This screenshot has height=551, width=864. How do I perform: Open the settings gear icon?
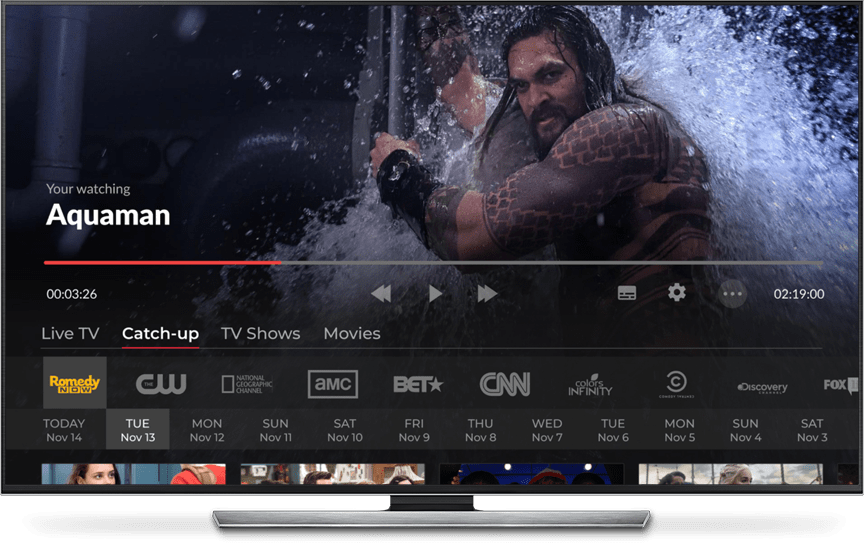tap(677, 293)
